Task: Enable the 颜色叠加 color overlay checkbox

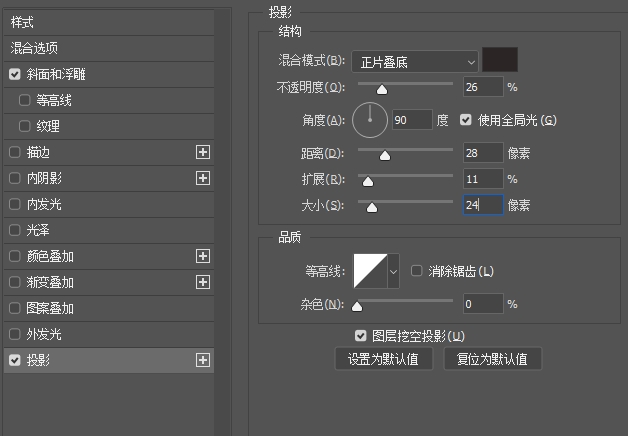Action: (x=15, y=256)
